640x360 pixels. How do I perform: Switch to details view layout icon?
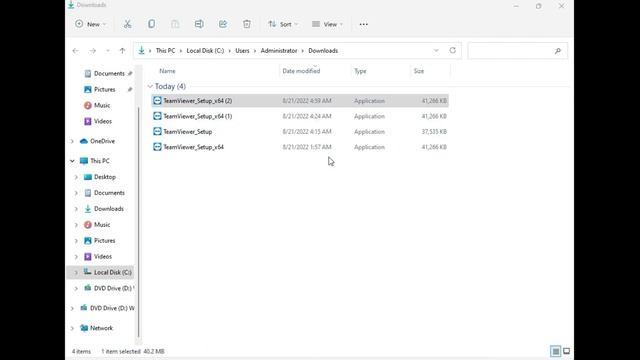(x=556, y=351)
